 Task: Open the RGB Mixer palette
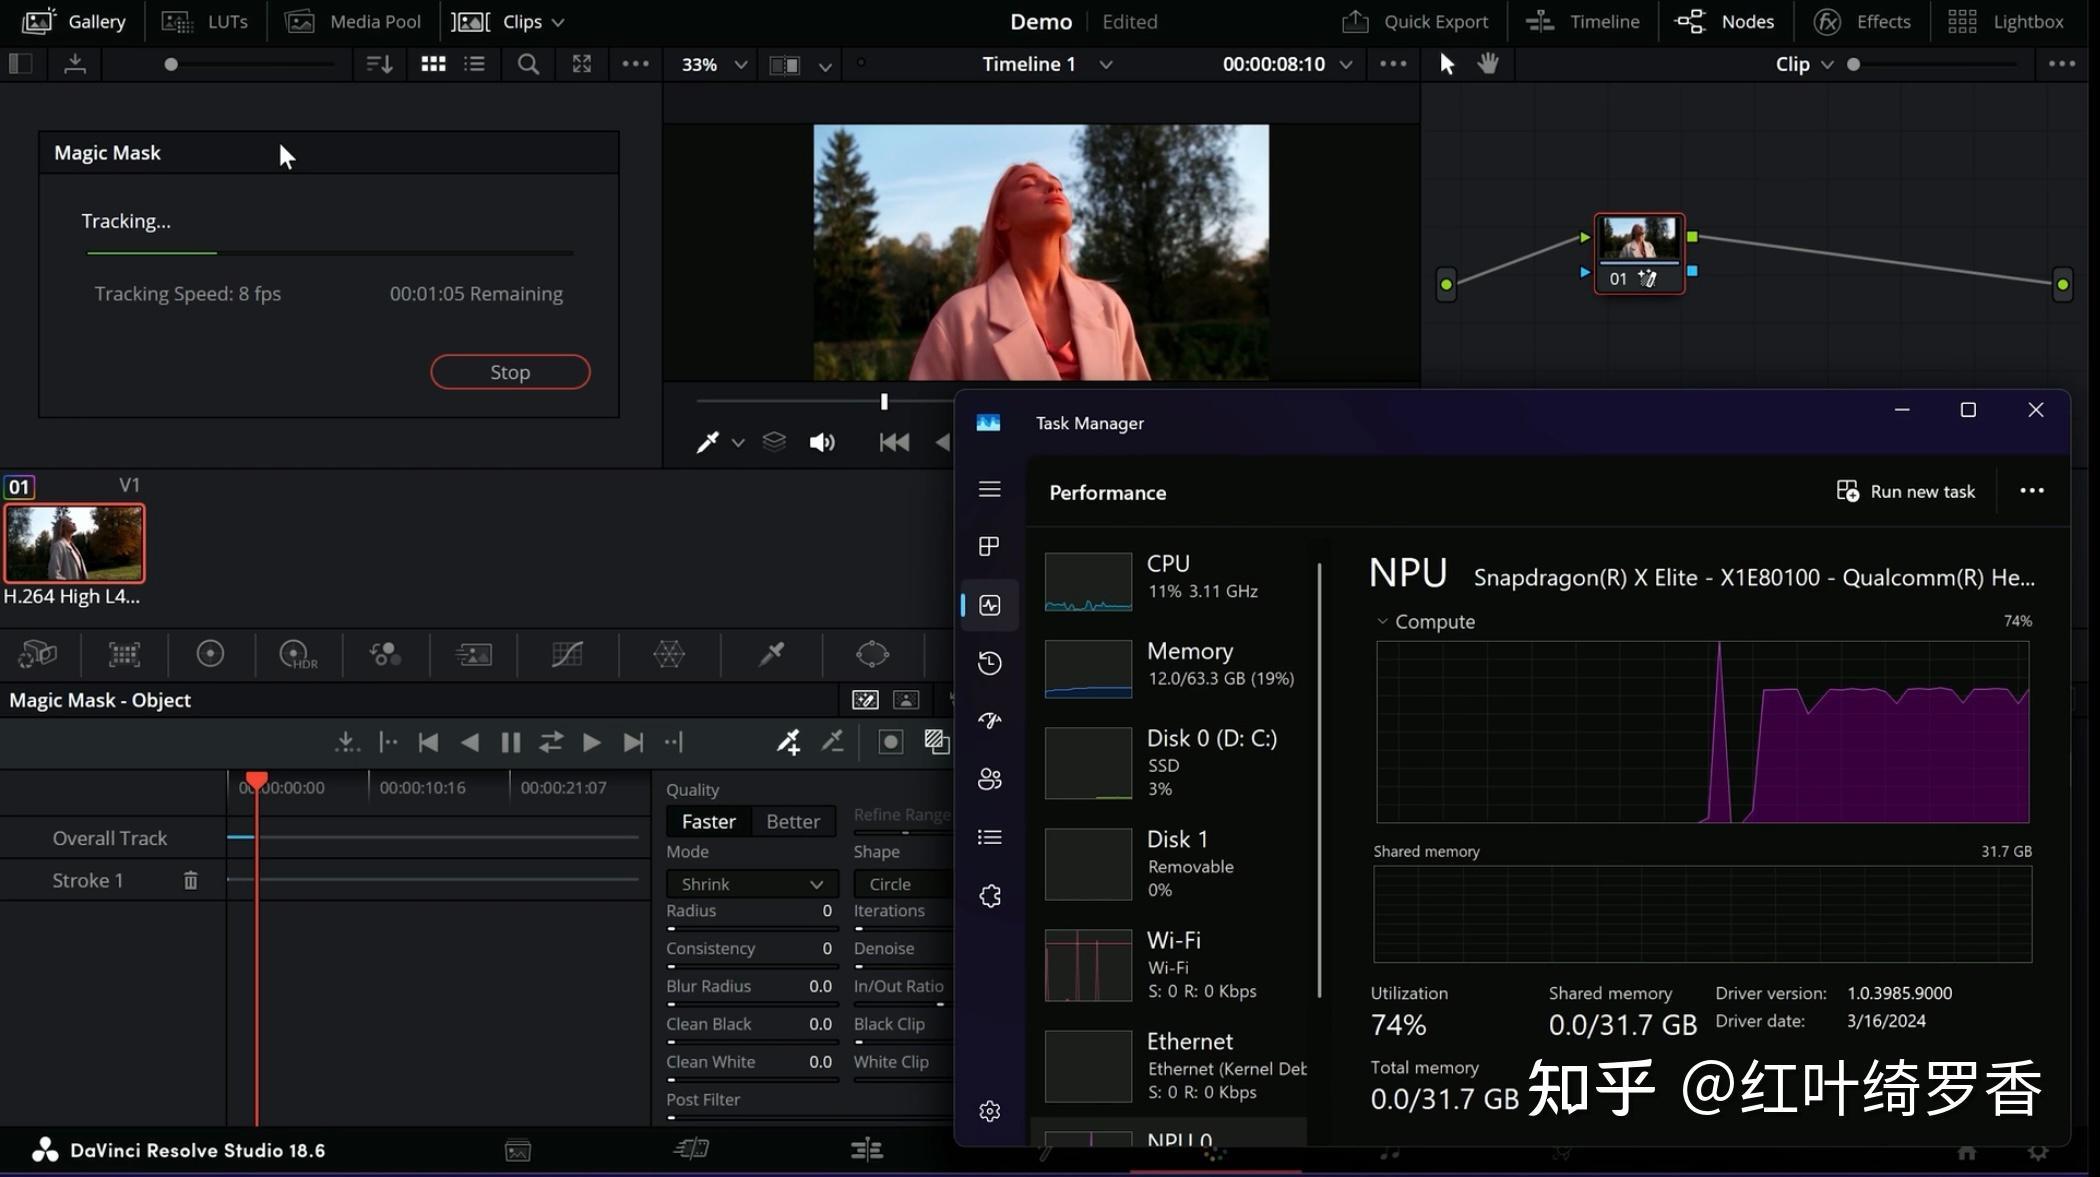pos(384,655)
